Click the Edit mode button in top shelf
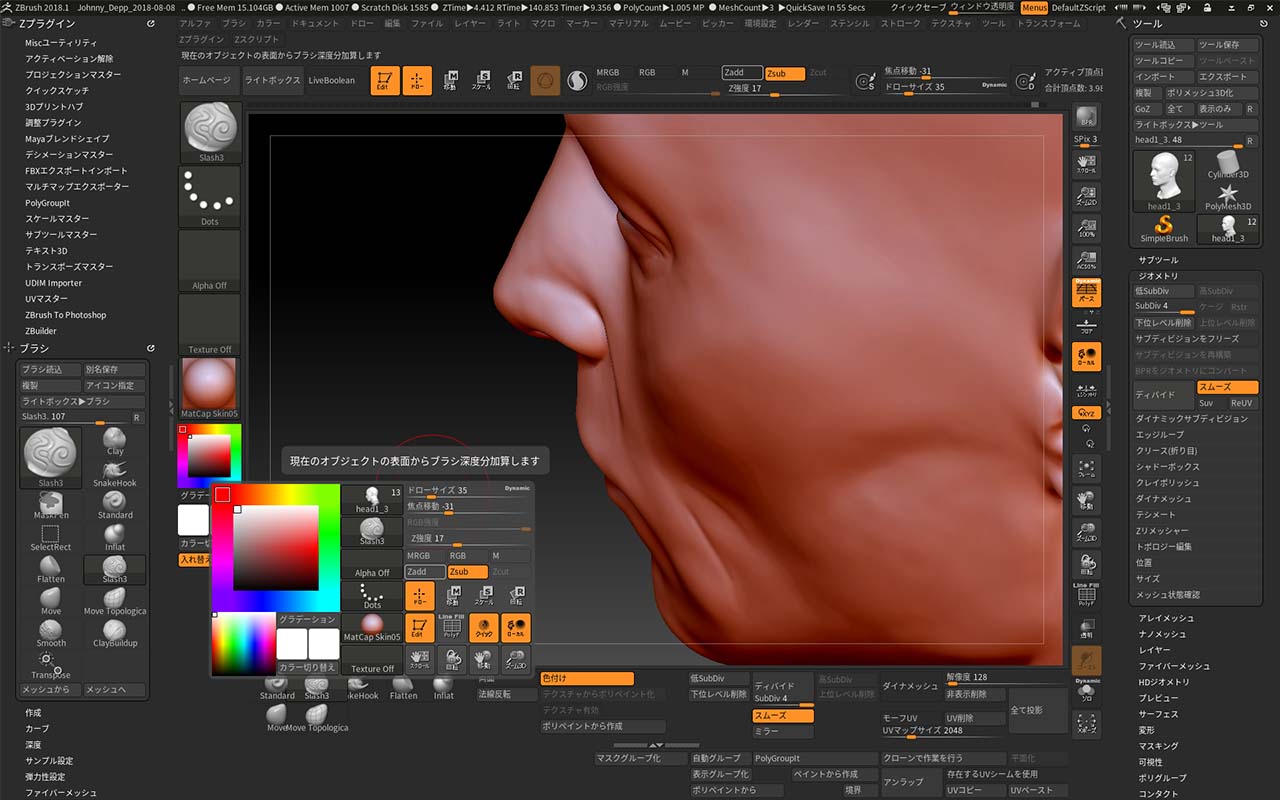The image size is (1280, 800). pos(383,81)
